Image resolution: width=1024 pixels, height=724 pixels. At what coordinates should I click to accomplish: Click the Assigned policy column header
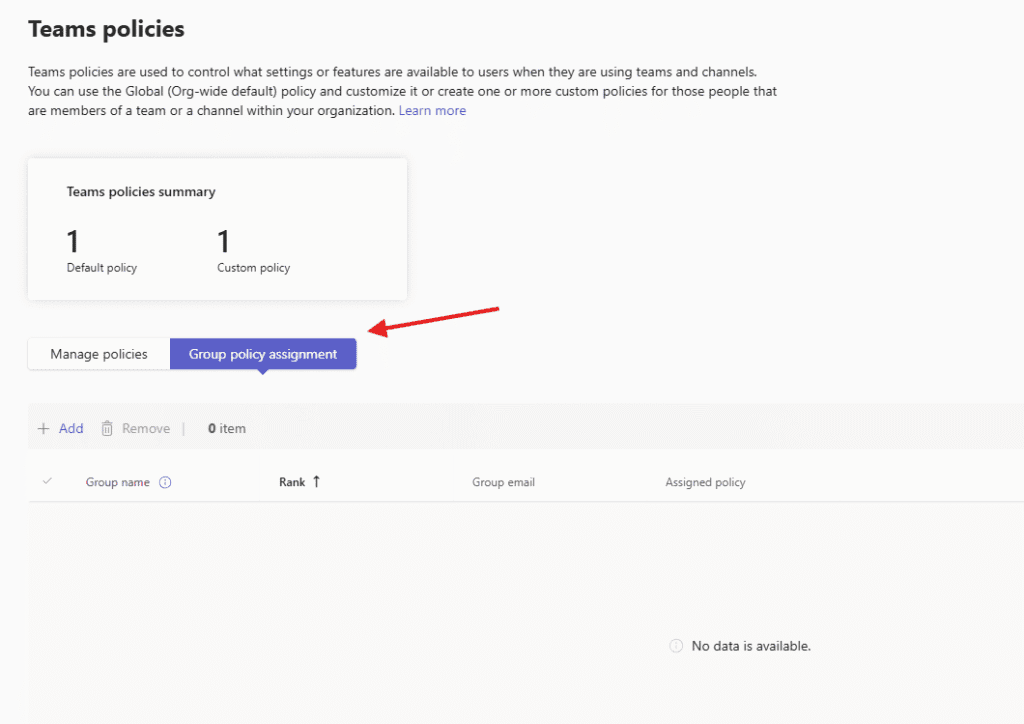pyautogui.click(x=705, y=482)
